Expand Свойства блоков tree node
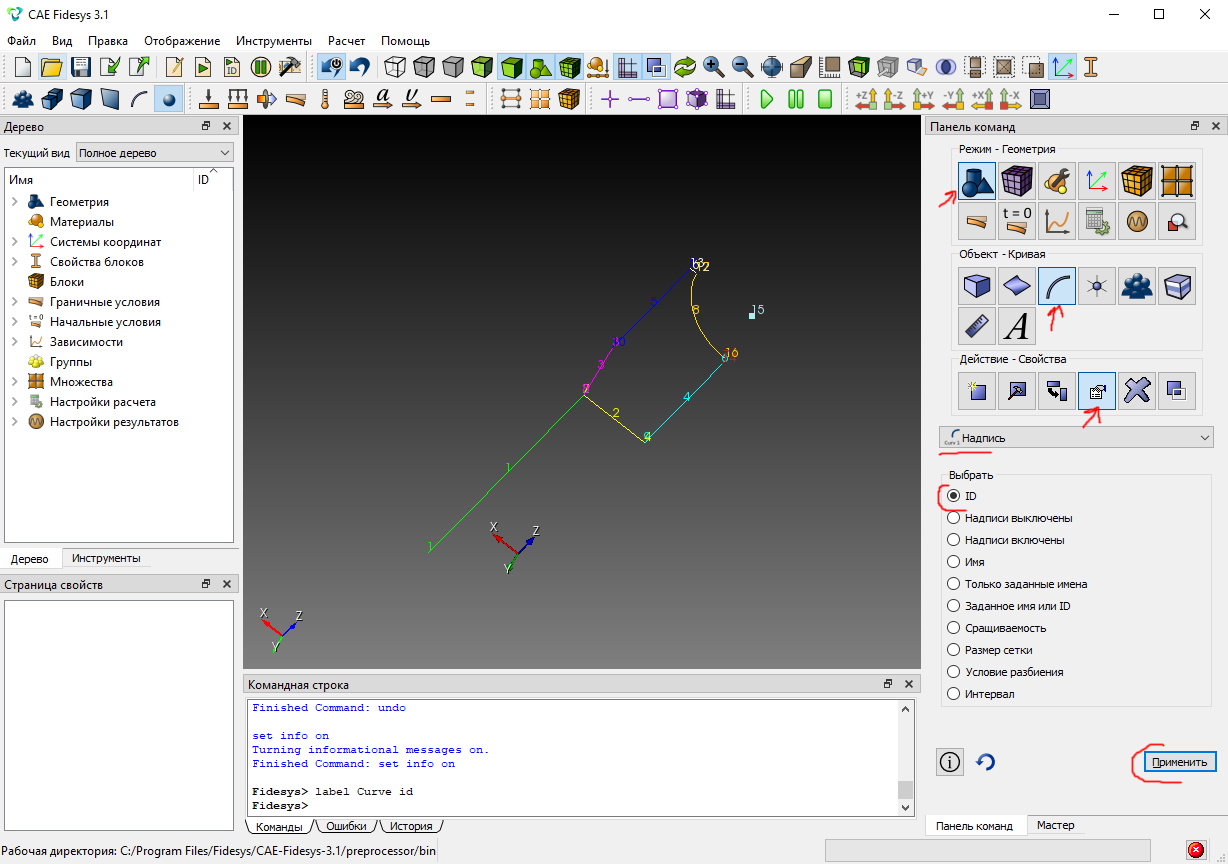 (15, 262)
